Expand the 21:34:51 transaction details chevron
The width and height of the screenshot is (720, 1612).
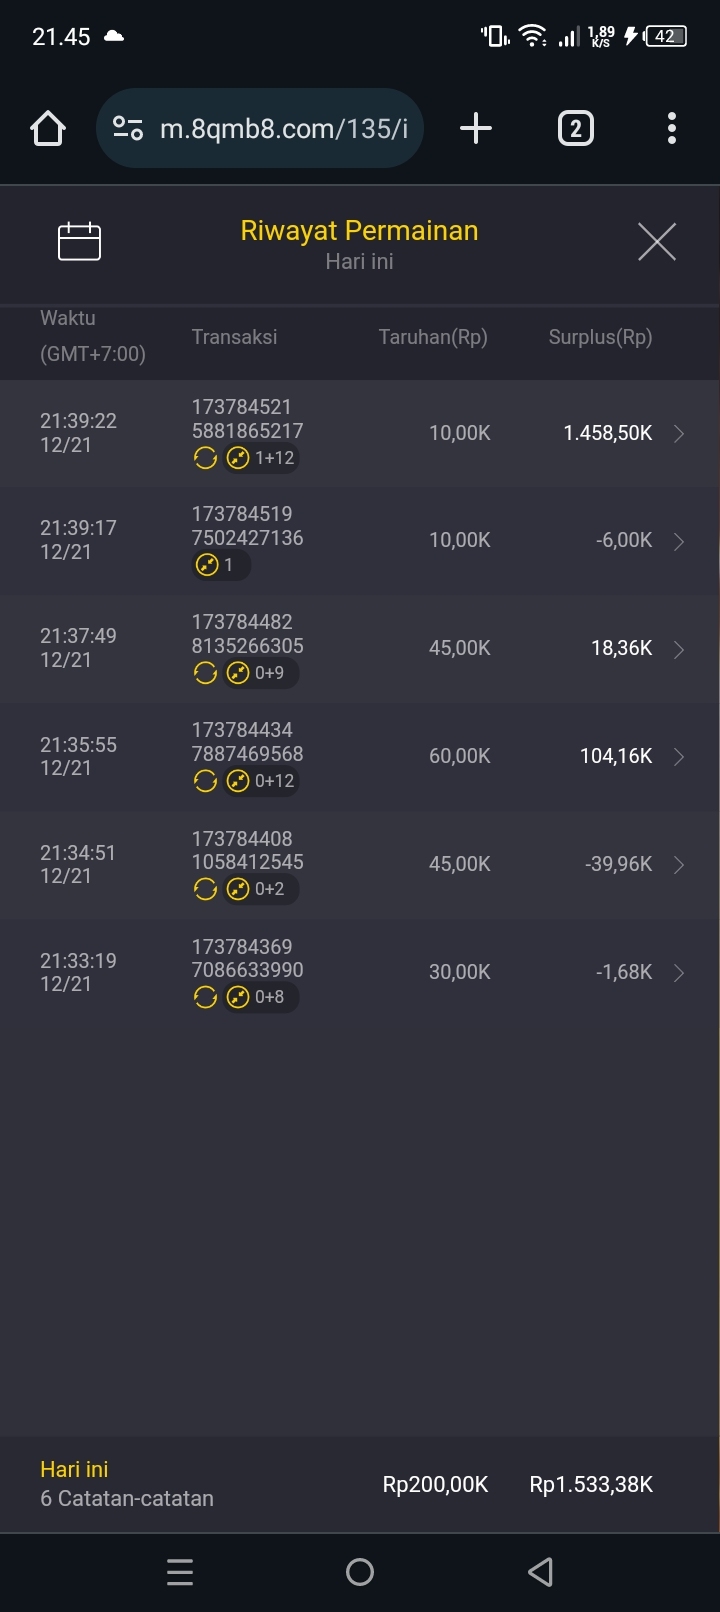coord(679,865)
